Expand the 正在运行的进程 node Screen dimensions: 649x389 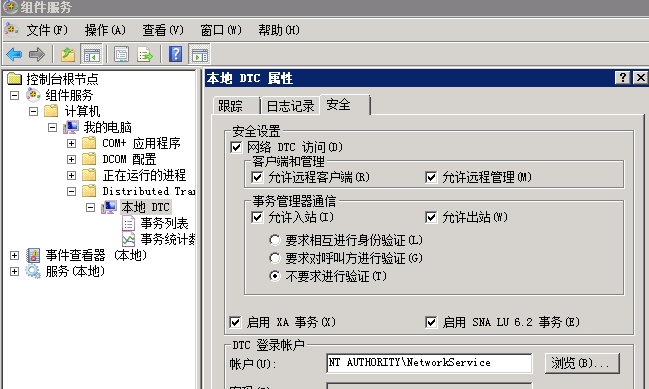click(71, 175)
